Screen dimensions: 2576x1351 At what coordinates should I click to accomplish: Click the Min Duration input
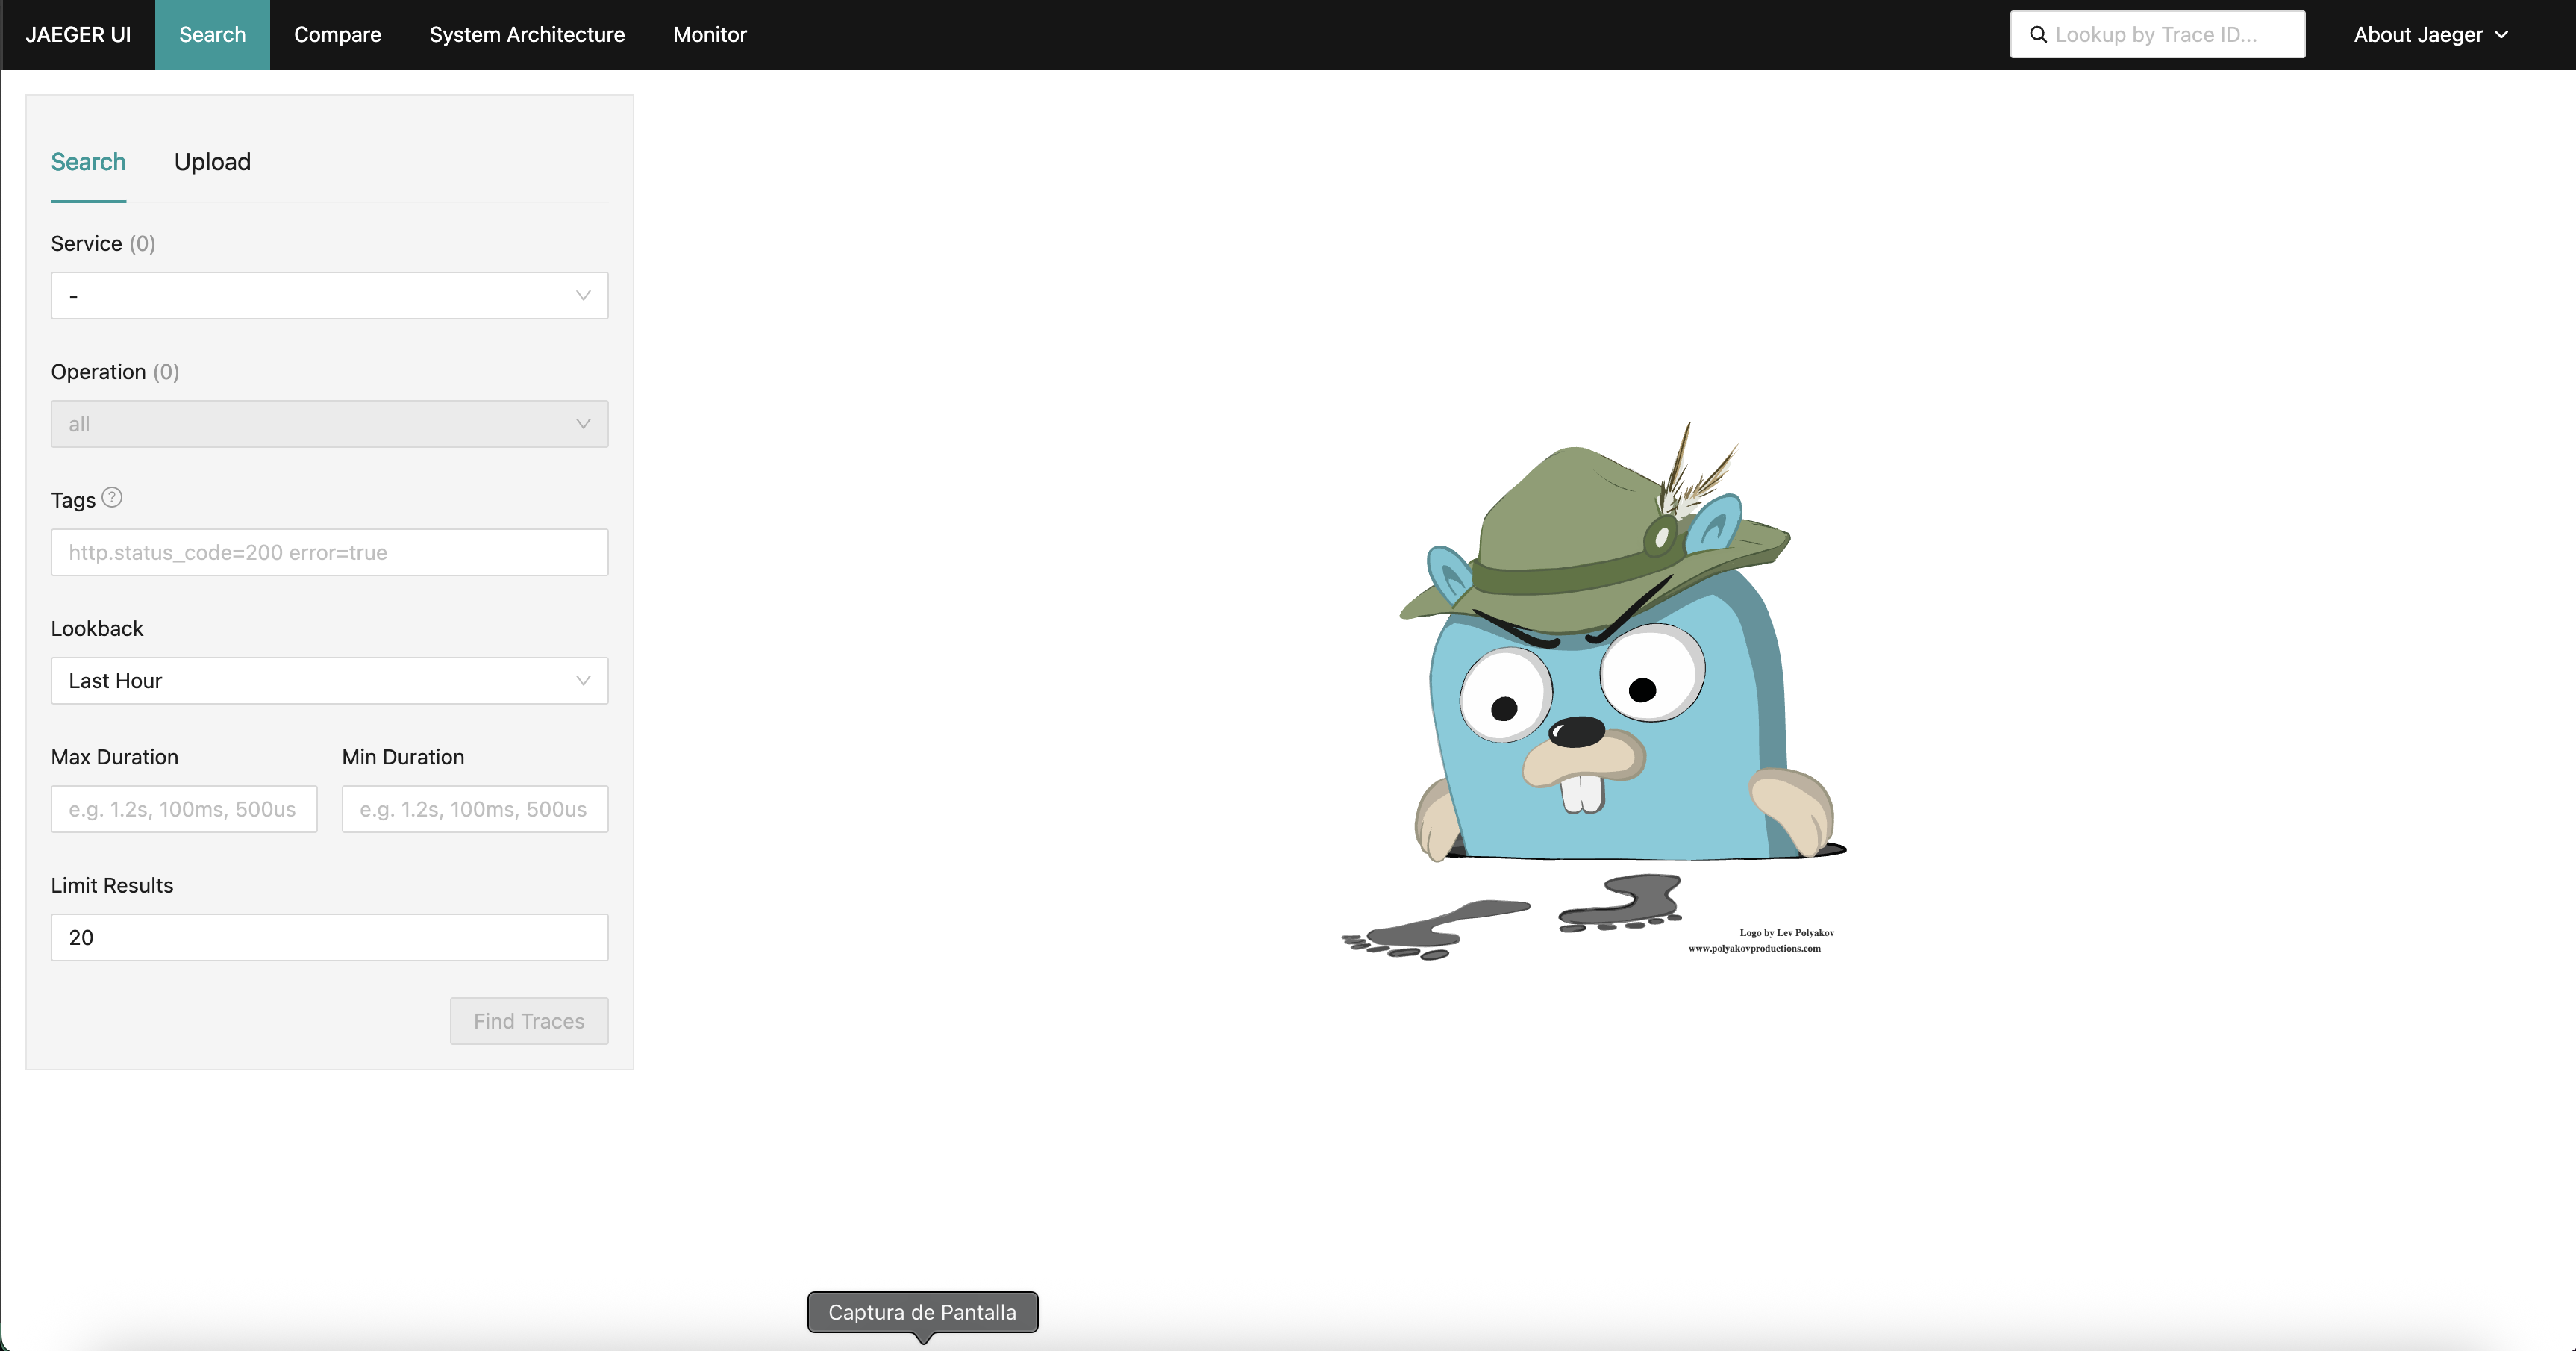(x=475, y=809)
